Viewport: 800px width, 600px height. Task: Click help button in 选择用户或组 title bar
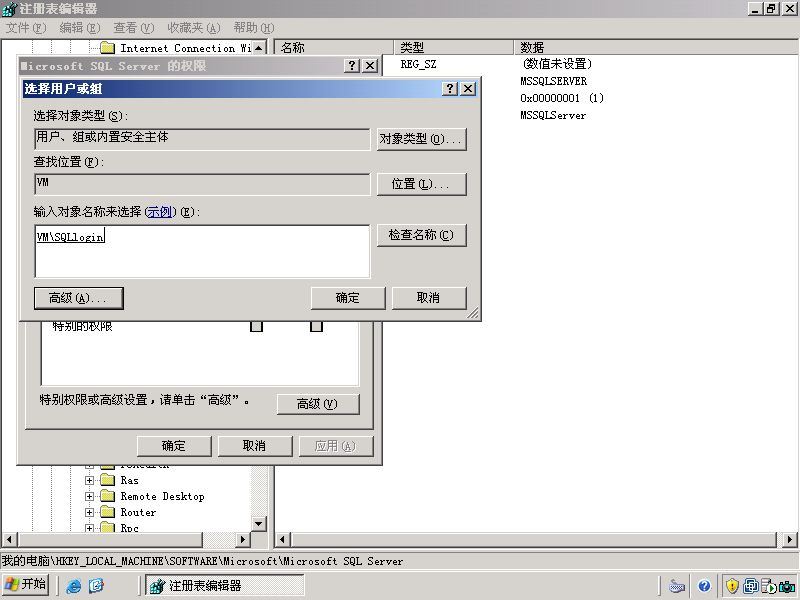pyautogui.click(x=449, y=89)
